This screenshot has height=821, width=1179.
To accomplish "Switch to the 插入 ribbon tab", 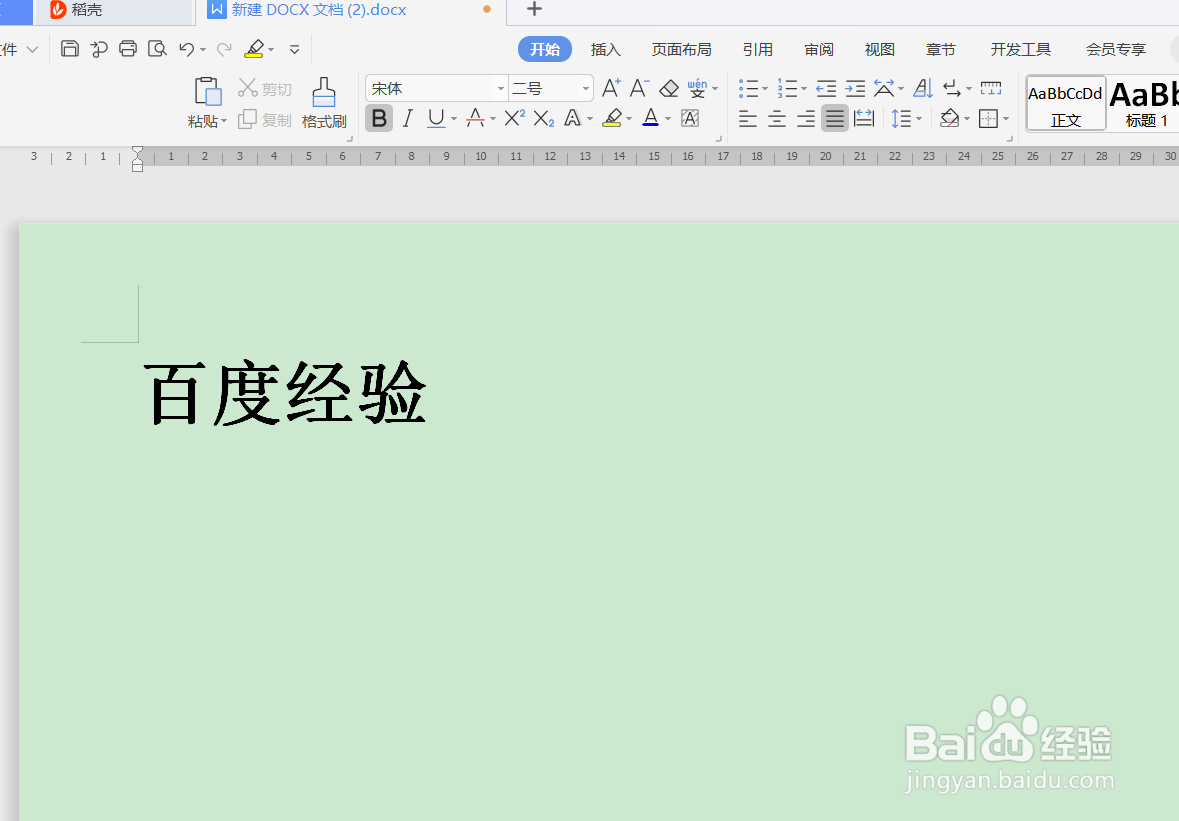I will point(605,48).
